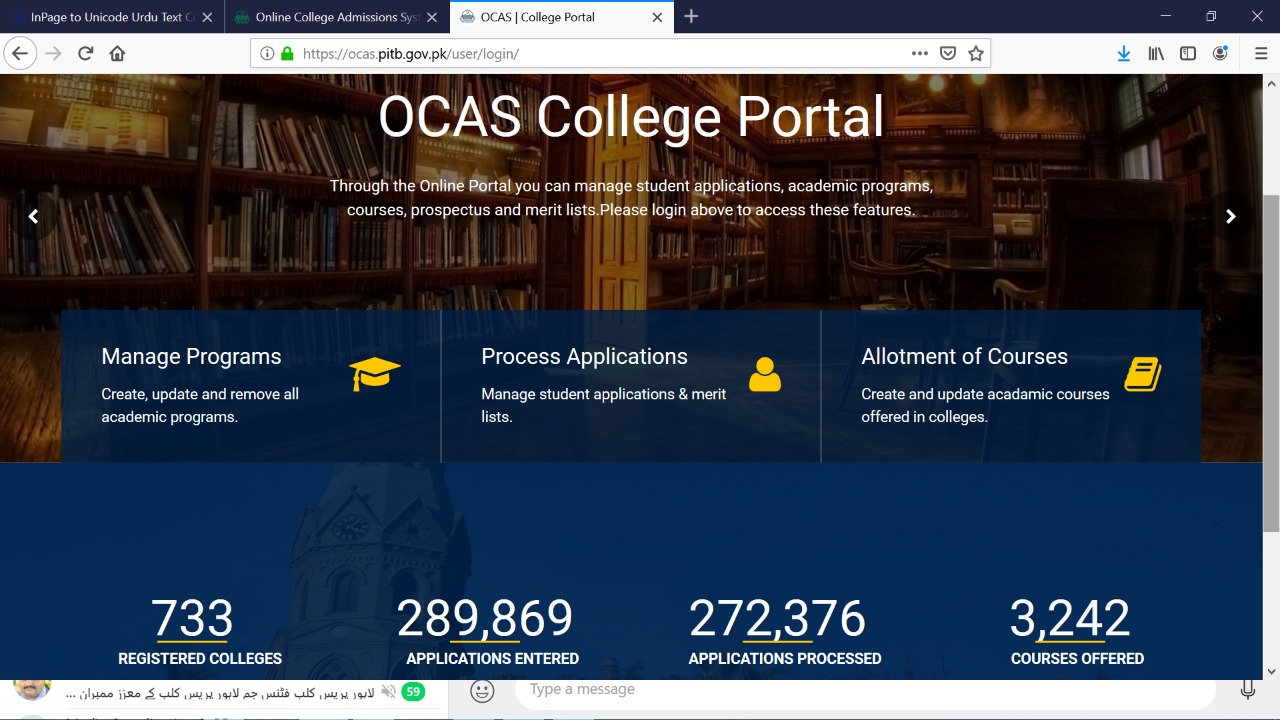Viewport: 1280px width, 720px height.
Task: Click the 733 registered colleges count
Action: click(x=192, y=618)
